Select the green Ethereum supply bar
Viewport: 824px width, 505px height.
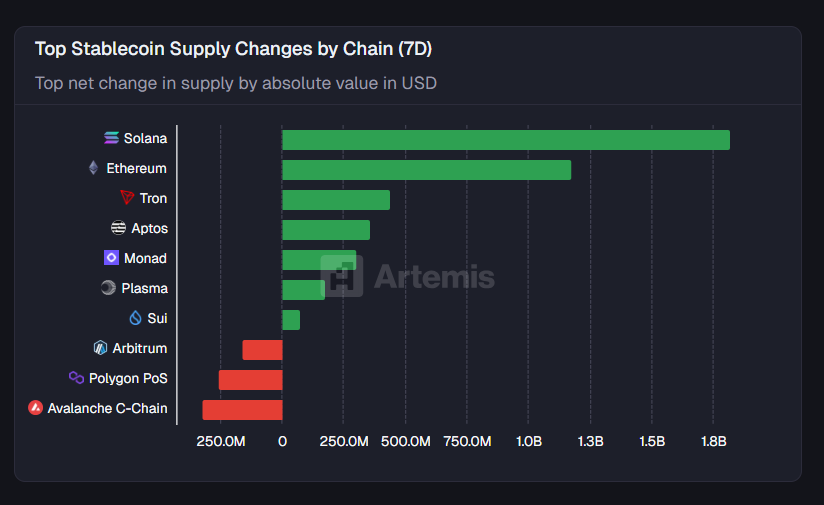[426, 170]
